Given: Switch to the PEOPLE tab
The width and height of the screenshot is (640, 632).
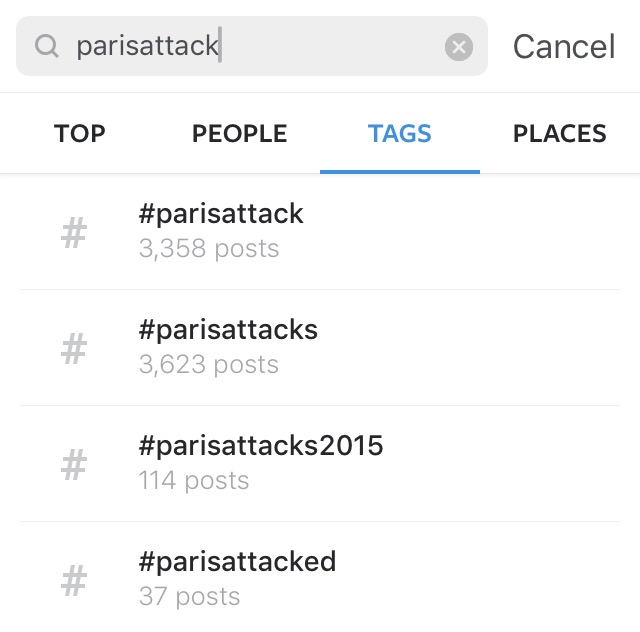Looking at the screenshot, I should tap(239, 134).
